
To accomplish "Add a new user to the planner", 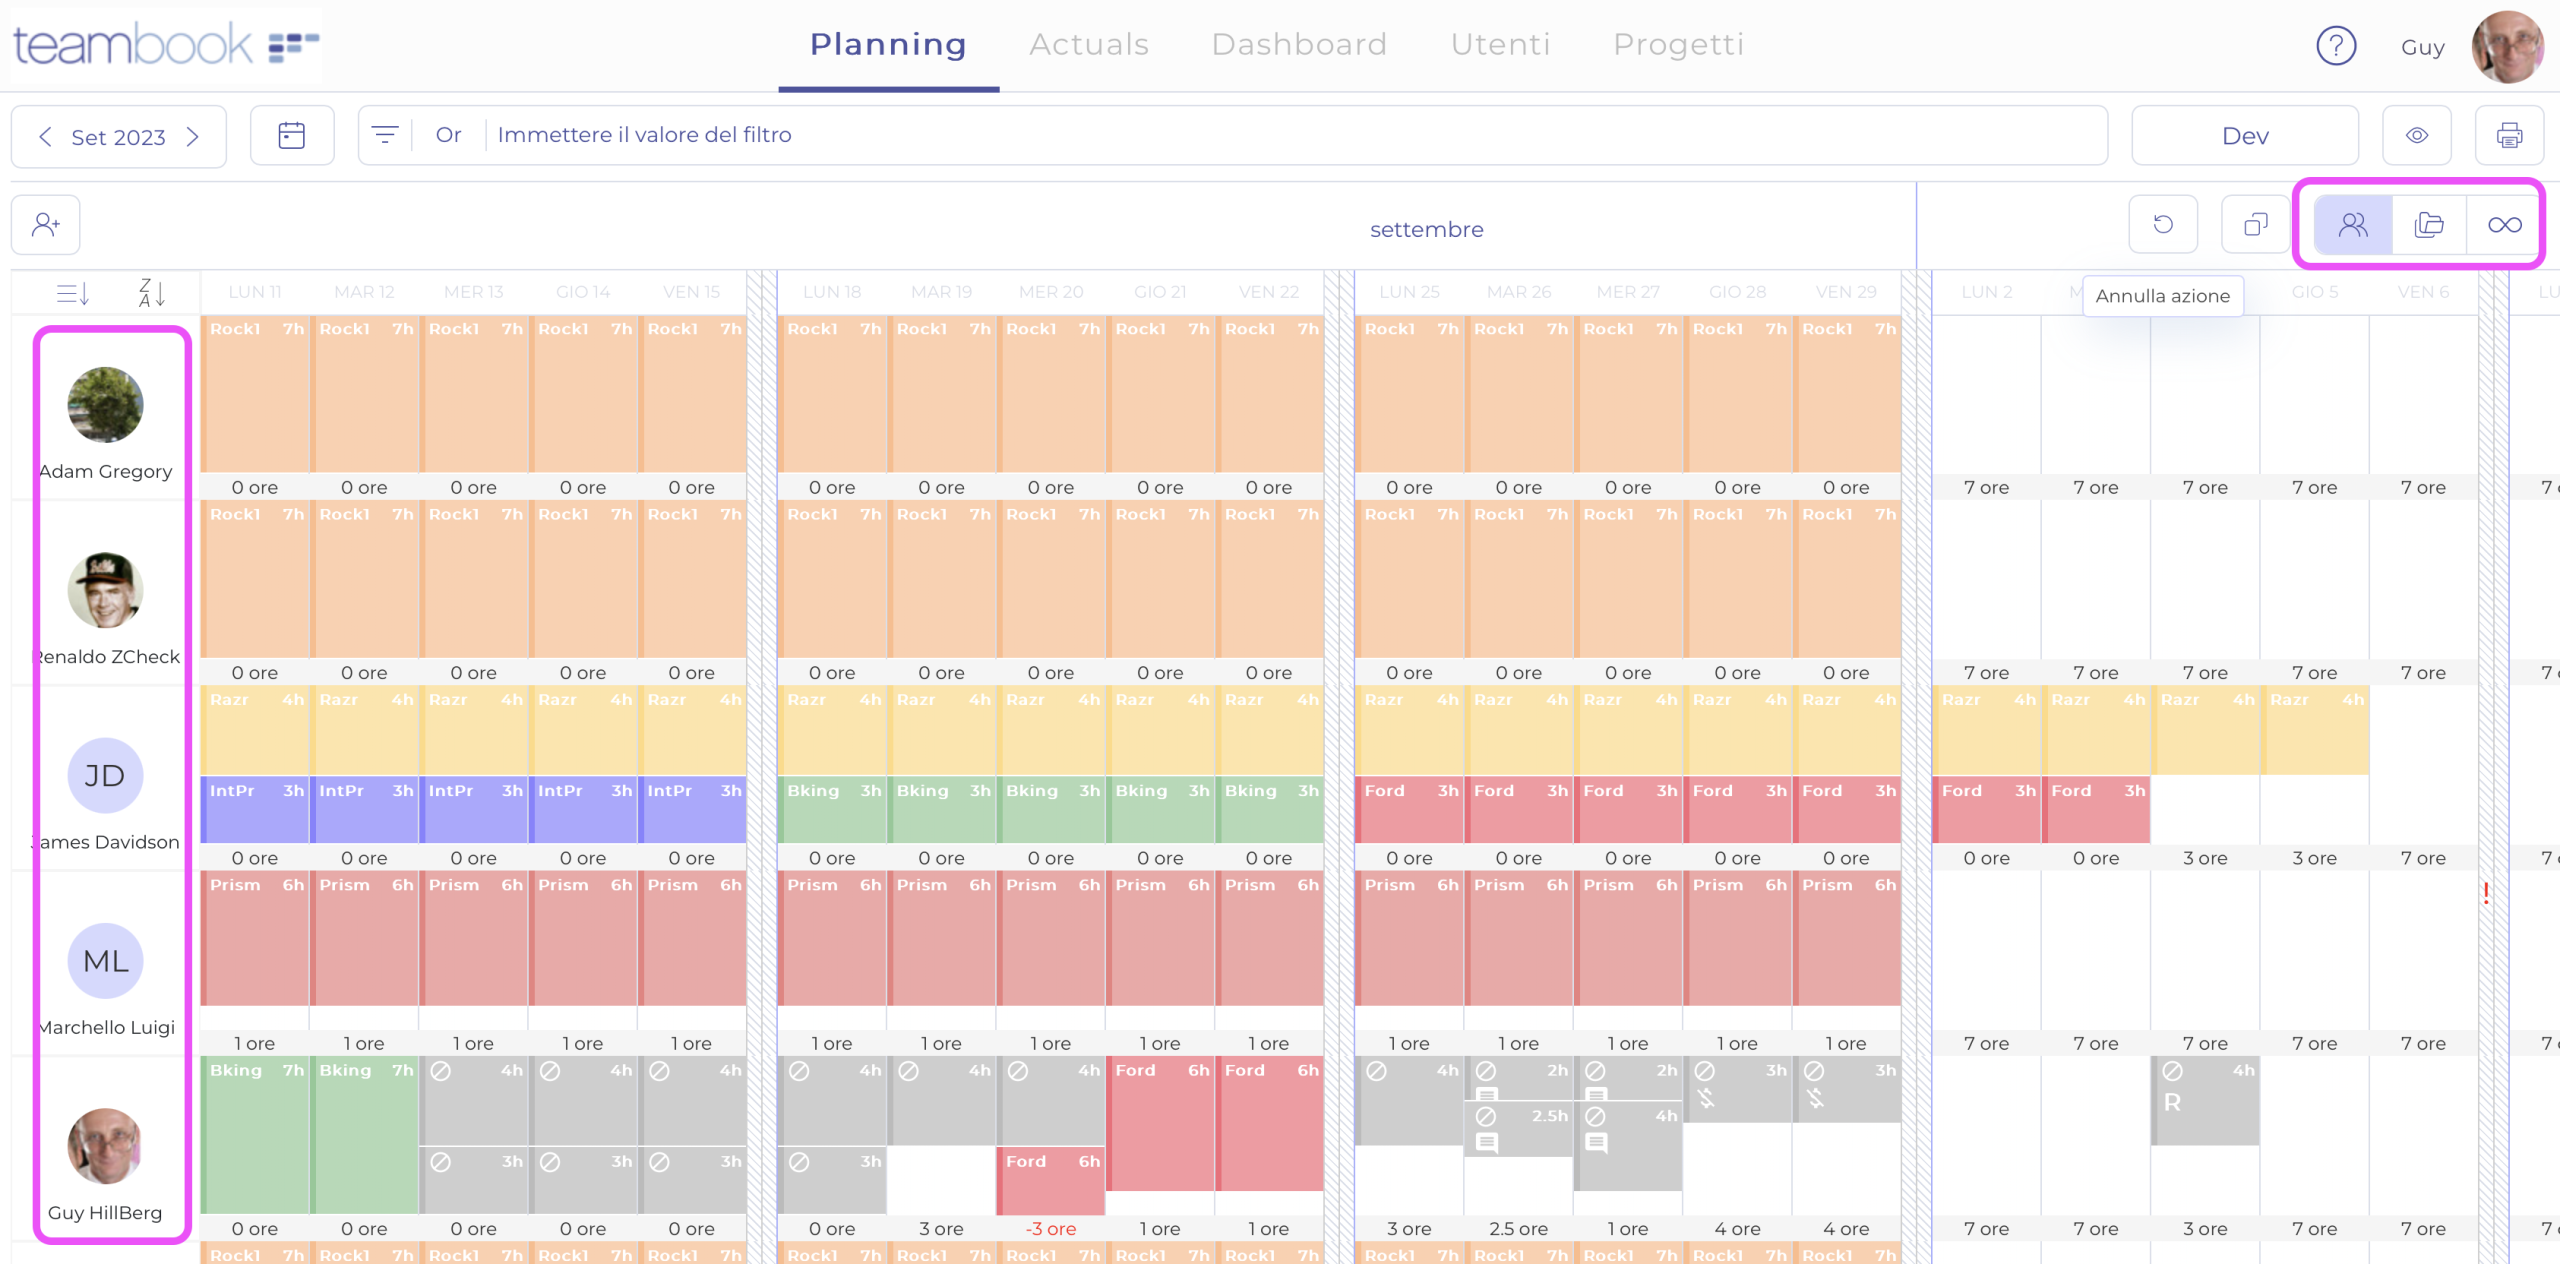I will tap(44, 224).
